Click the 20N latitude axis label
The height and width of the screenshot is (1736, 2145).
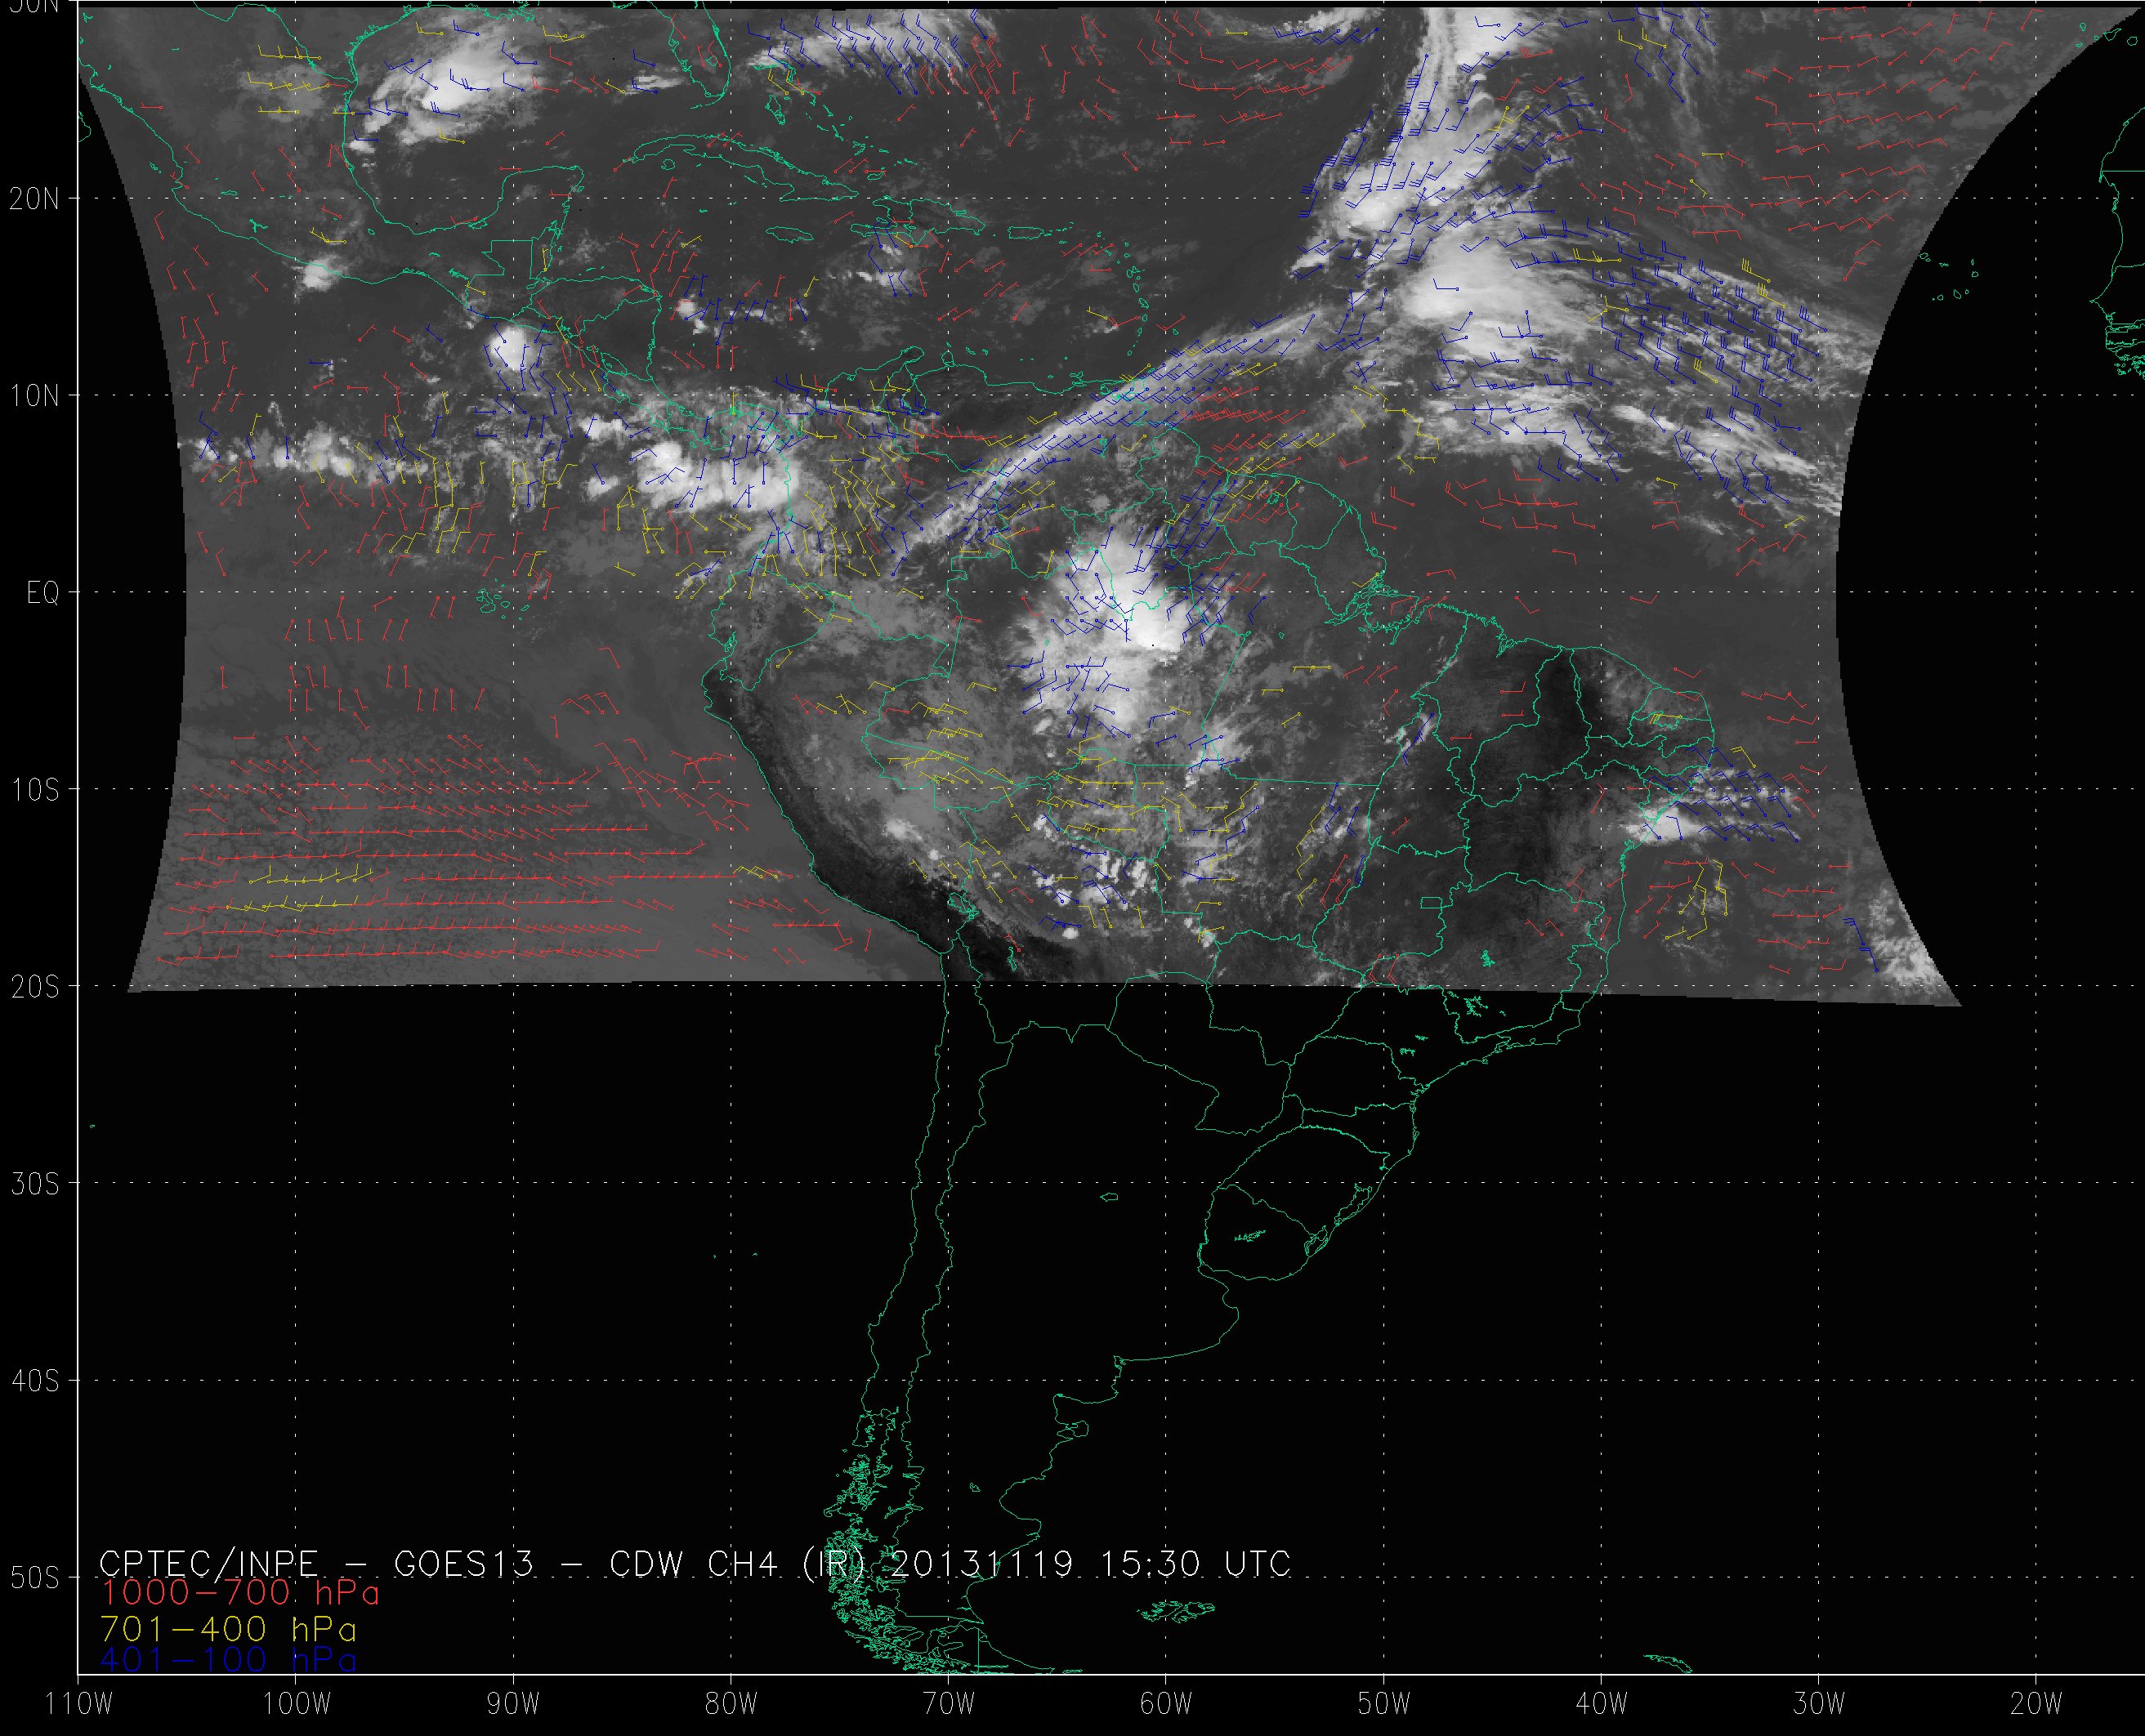[x=34, y=199]
